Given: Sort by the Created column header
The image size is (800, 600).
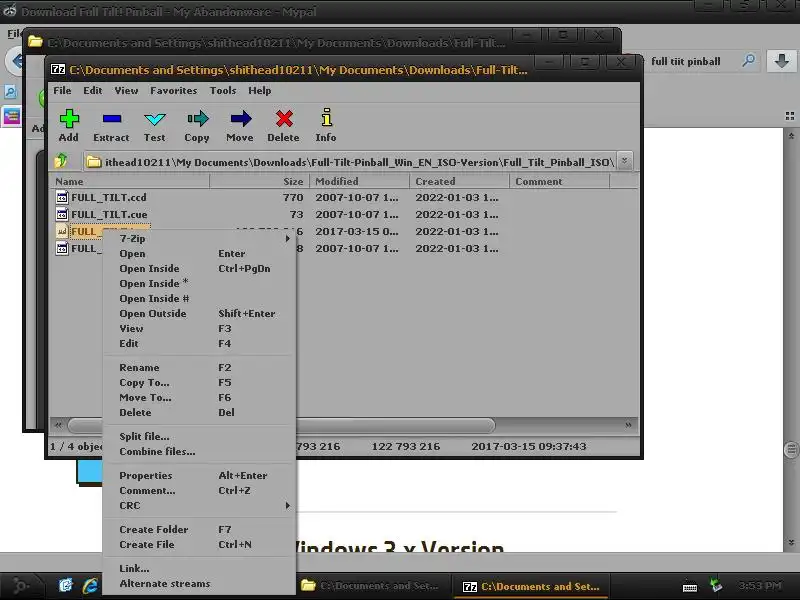Looking at the screenshot, I should (x=459, y=181).
